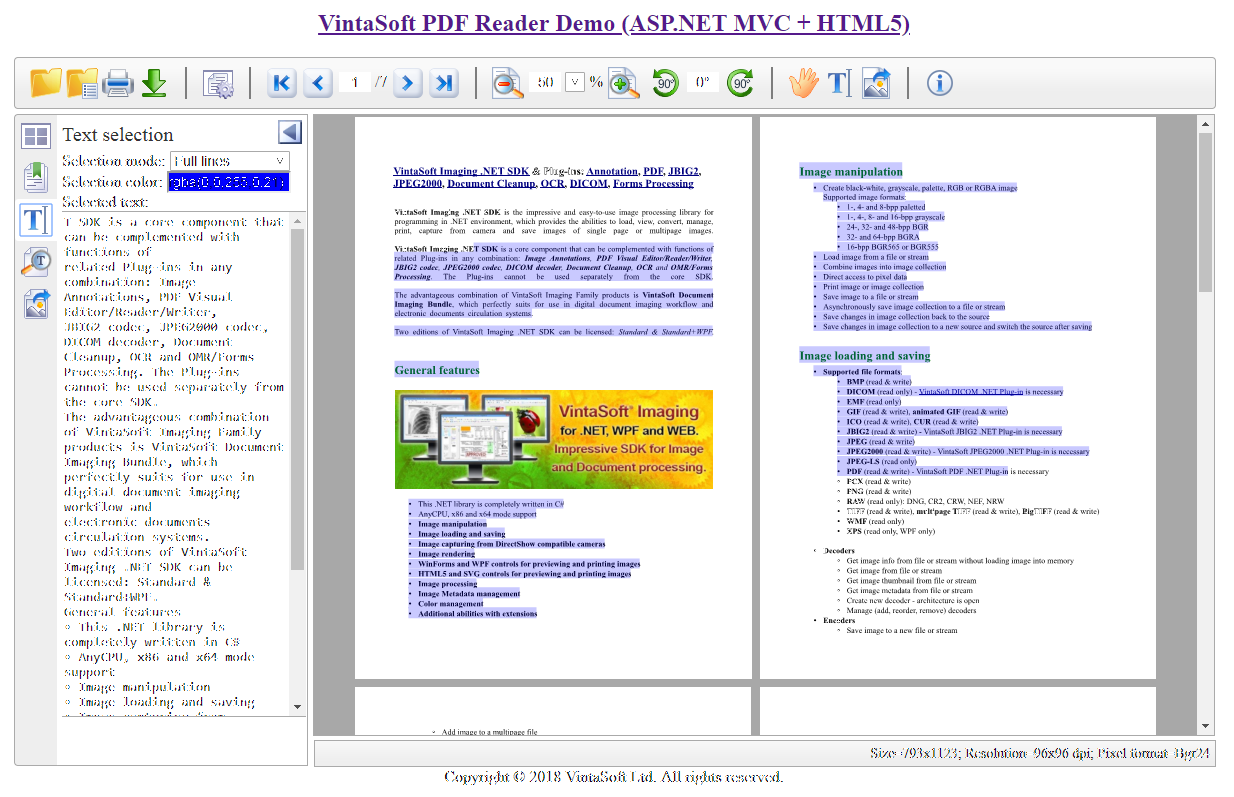The image size is (1234, 797).
Task: Click the Forms Processing link in the document
Action: pos(653,184)
